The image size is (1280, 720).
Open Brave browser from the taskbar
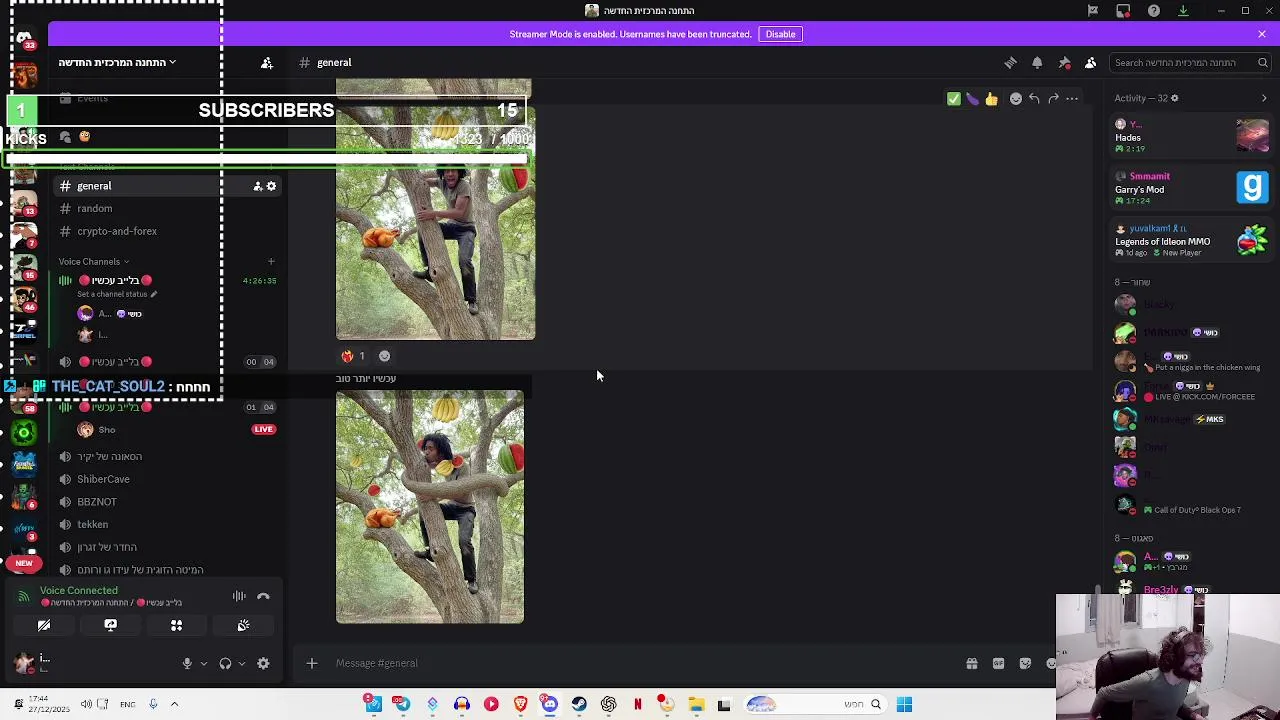pyautogui.click(x=520, y=704)
